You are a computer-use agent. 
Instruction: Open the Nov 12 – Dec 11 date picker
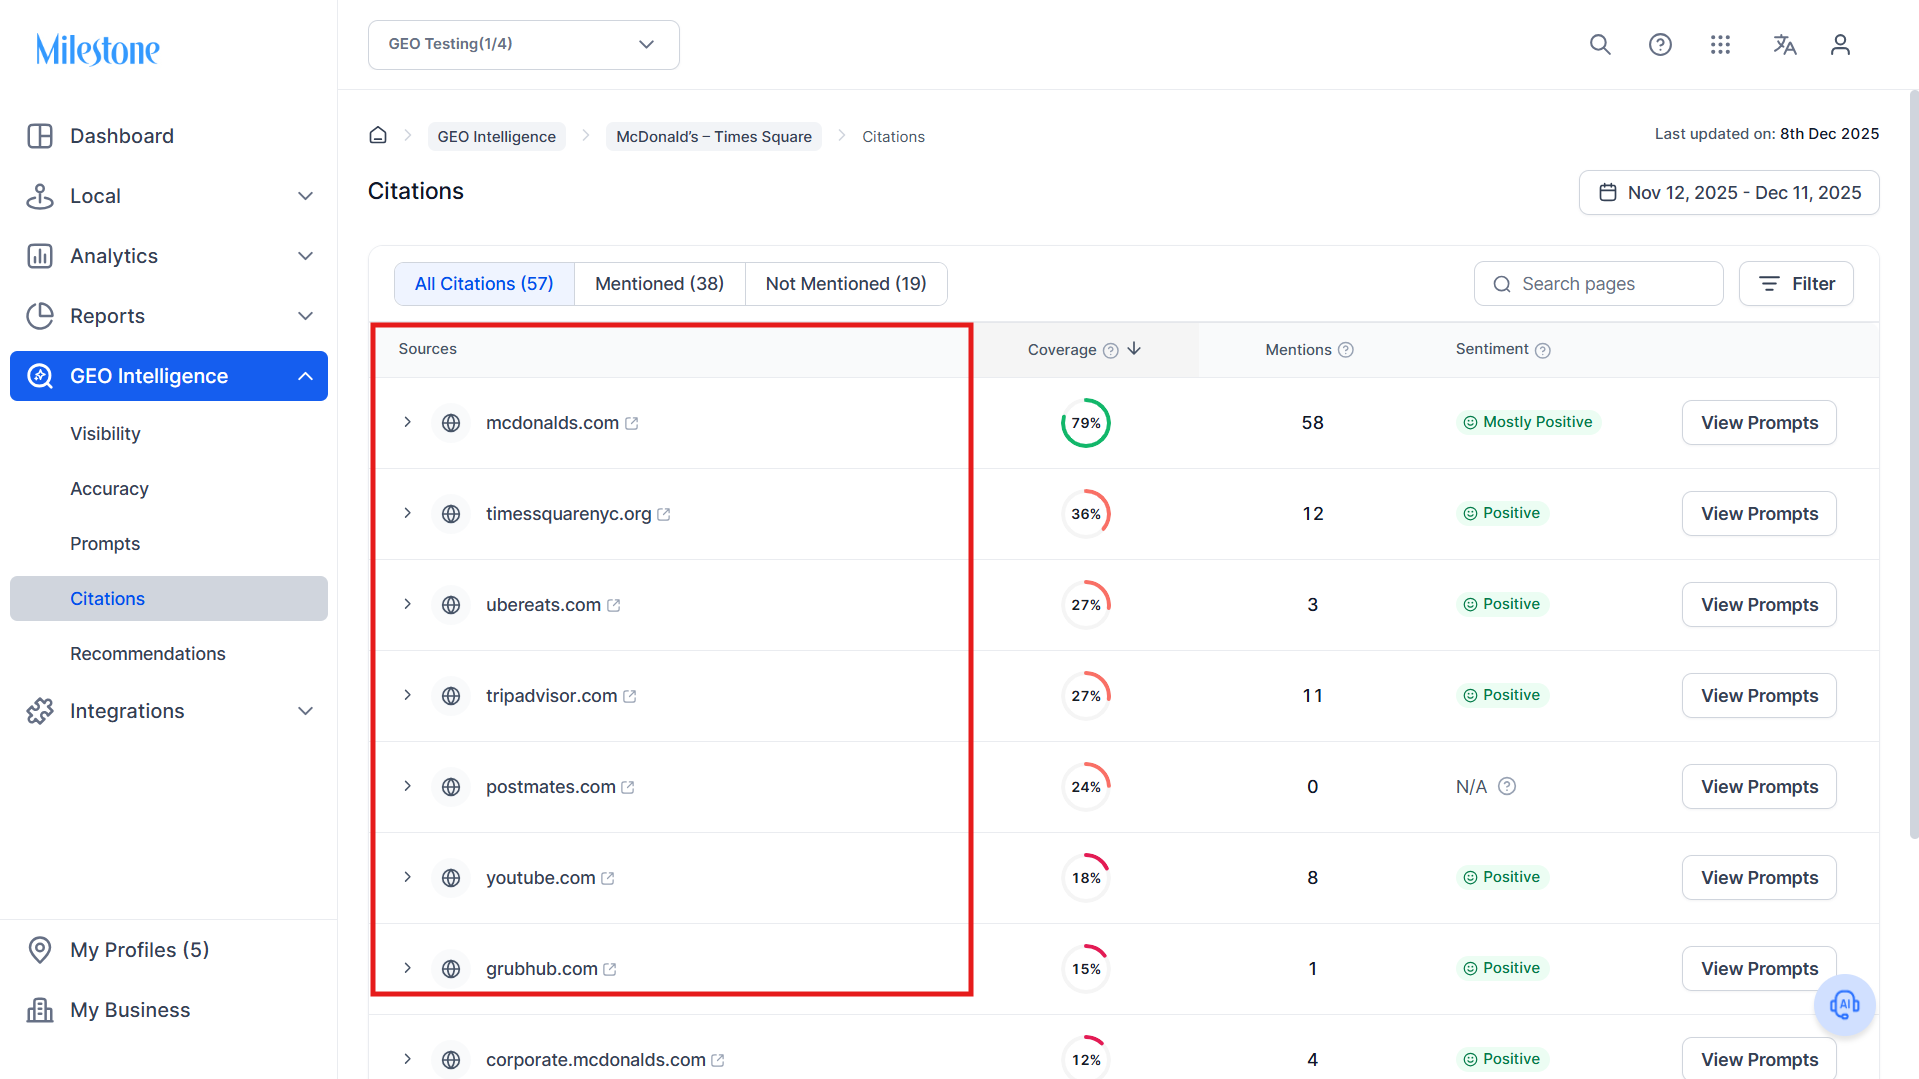(1729, 193)
